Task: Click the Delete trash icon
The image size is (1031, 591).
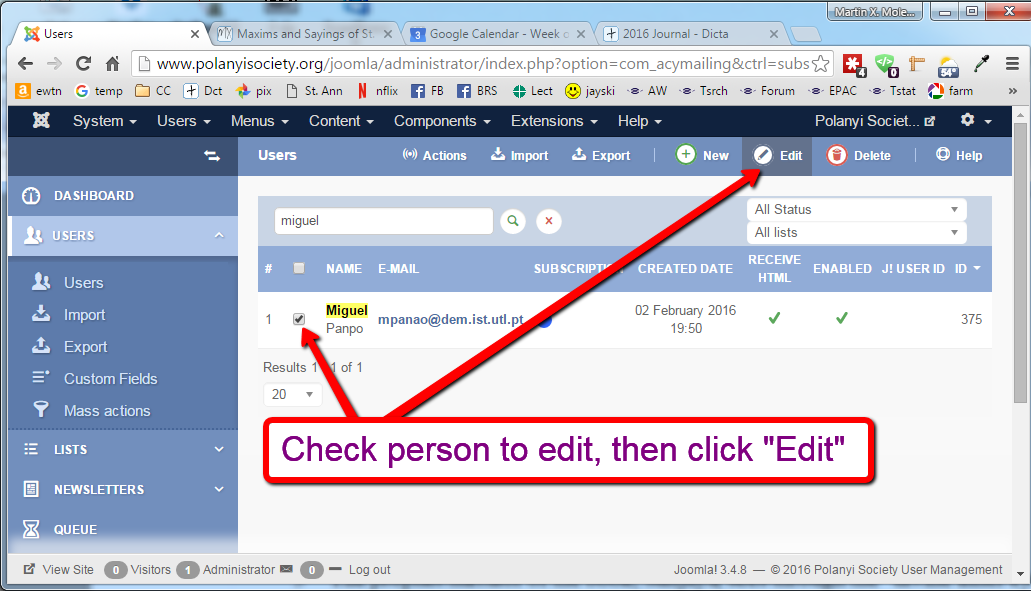Action: (x=837, y=155)
